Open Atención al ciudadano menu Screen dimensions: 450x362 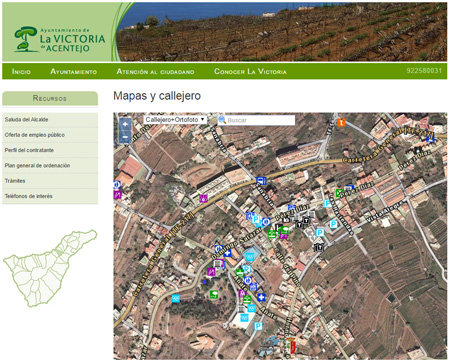(155, 71)
